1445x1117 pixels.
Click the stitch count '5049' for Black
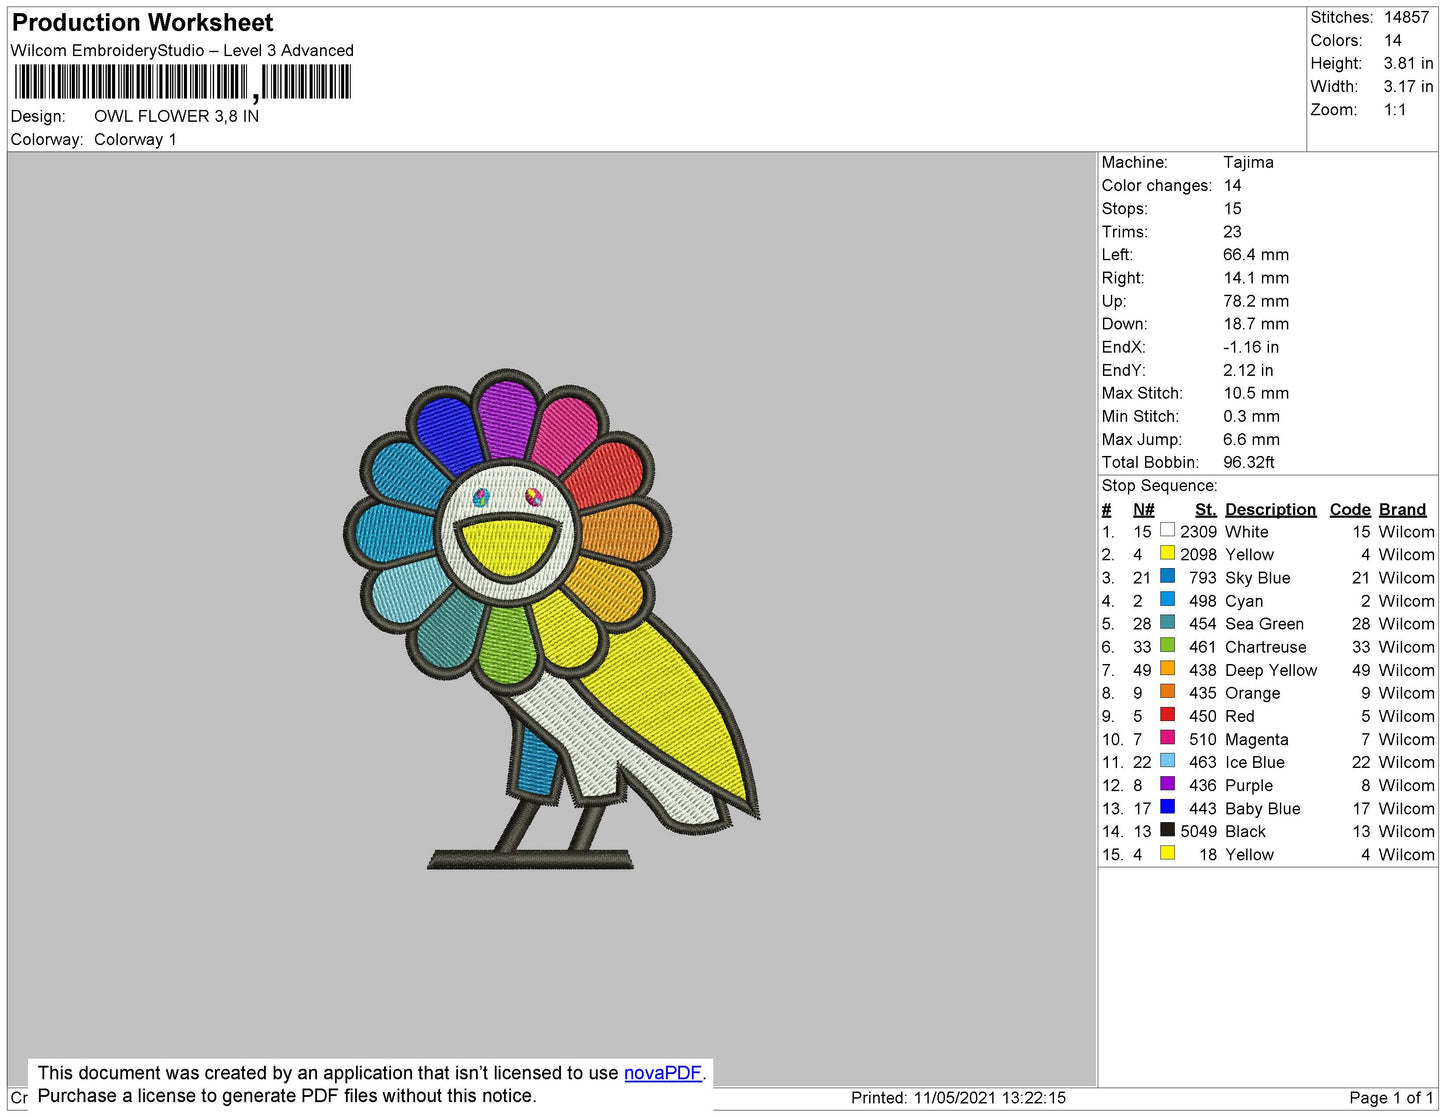point(1198,831)
